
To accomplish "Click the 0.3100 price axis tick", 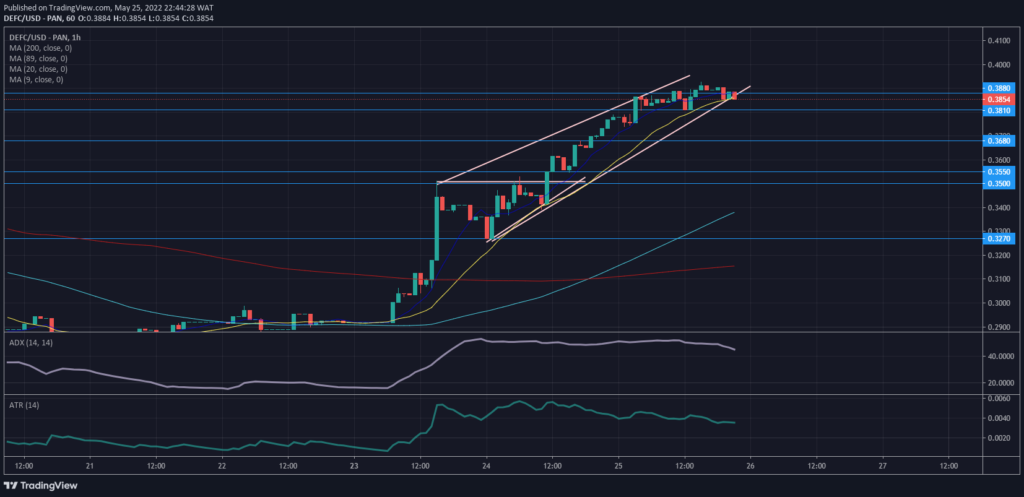I will [x=999, y=280].
